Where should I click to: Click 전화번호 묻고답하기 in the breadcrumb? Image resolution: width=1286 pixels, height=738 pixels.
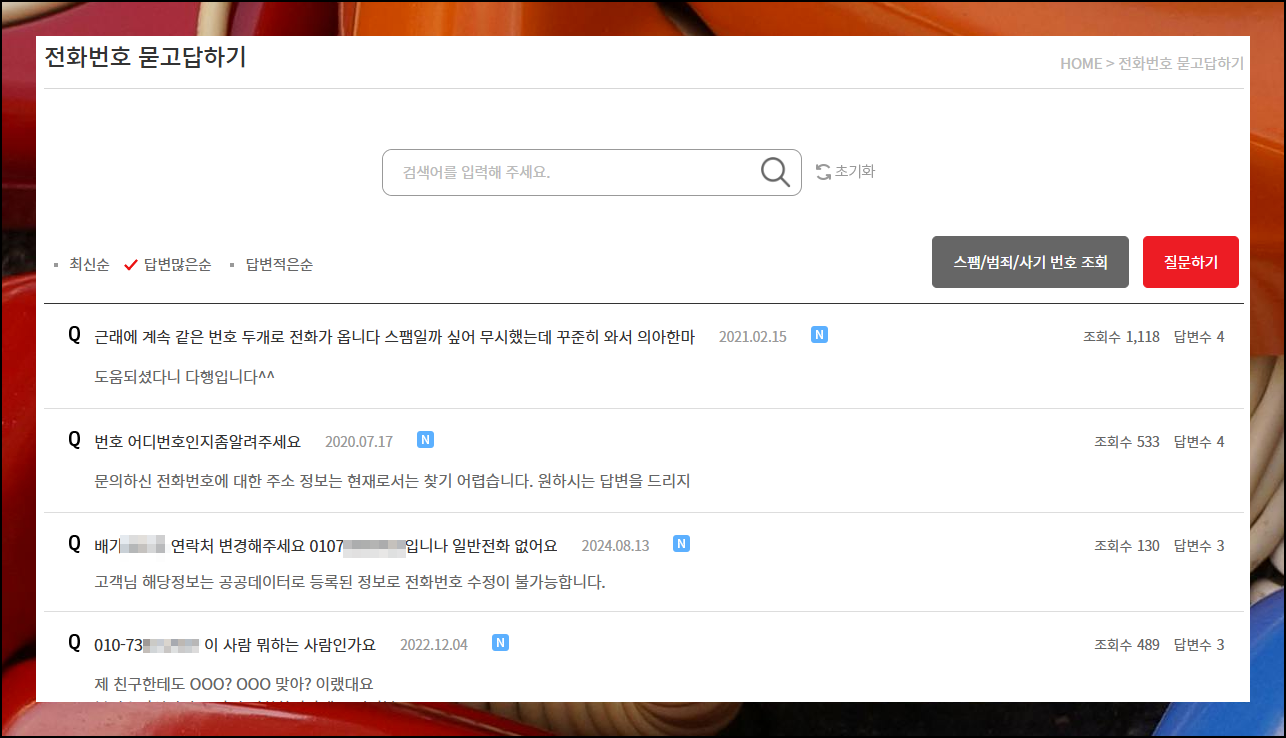pos(1181,63)
